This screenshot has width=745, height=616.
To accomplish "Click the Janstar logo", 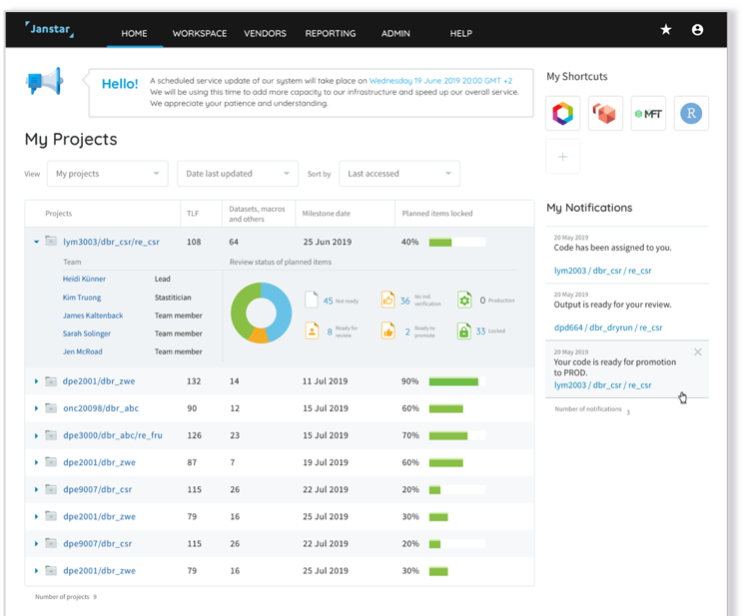I will click(50, 29).
